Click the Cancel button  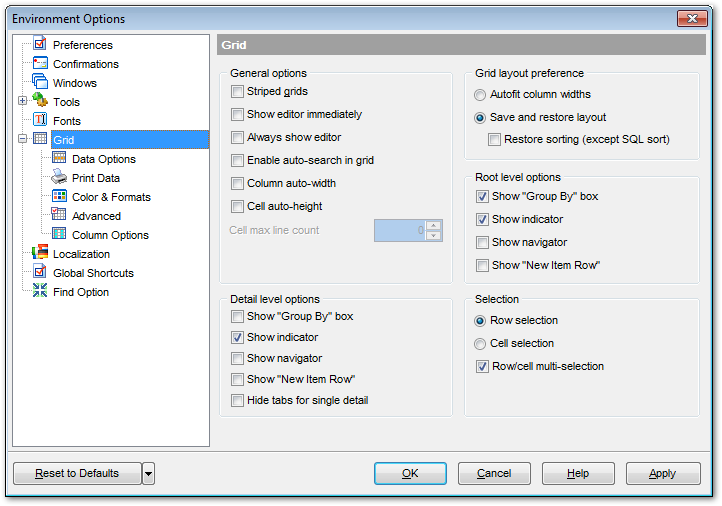(494, 474)
